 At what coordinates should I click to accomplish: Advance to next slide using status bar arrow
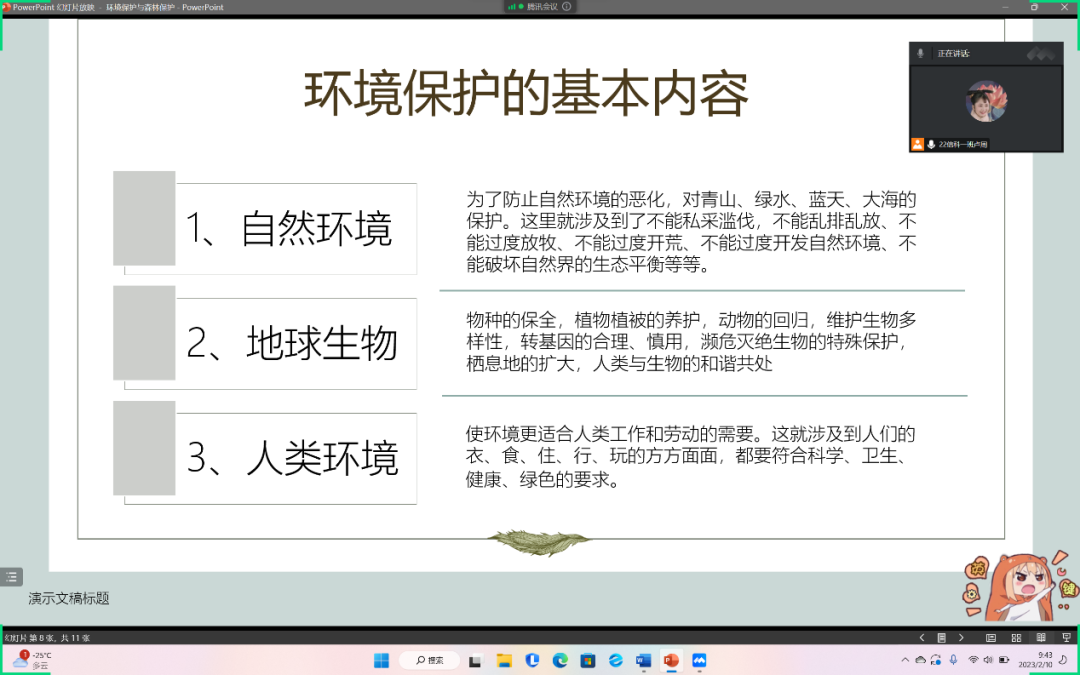[x=961, y=637]
